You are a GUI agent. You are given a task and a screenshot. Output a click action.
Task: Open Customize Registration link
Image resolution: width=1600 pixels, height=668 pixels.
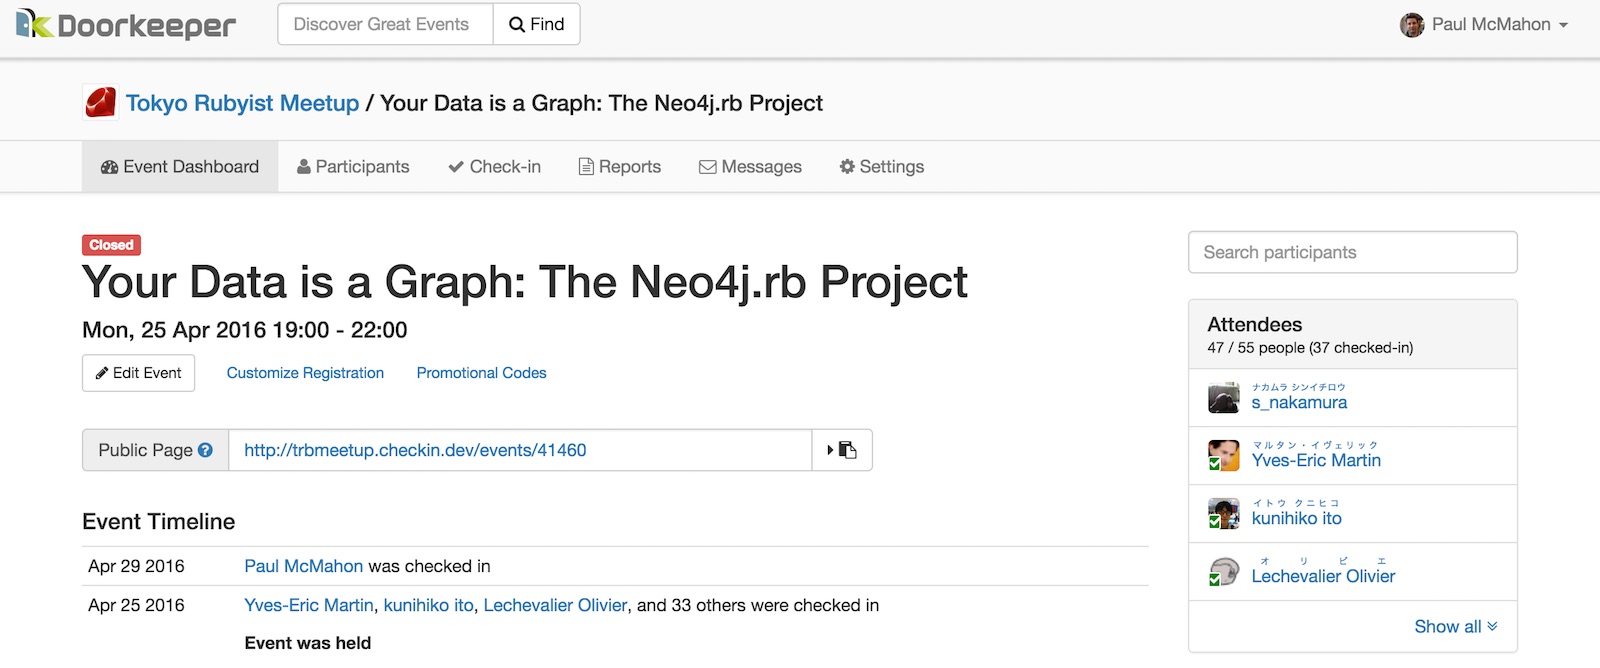pyautogui.click(x=305, y=373)
